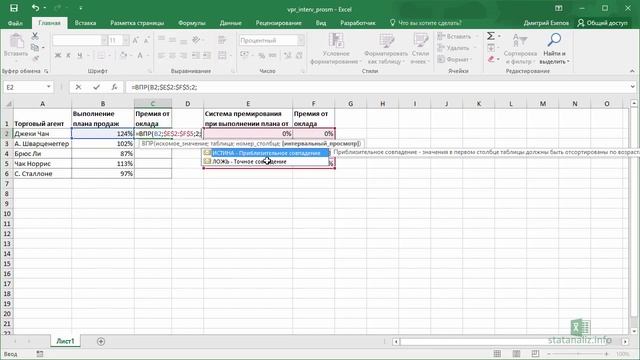Select ЛОЖЬ exact match option
Image resolution: width=640 pixels, height=360 pixels.
point(266,162)
